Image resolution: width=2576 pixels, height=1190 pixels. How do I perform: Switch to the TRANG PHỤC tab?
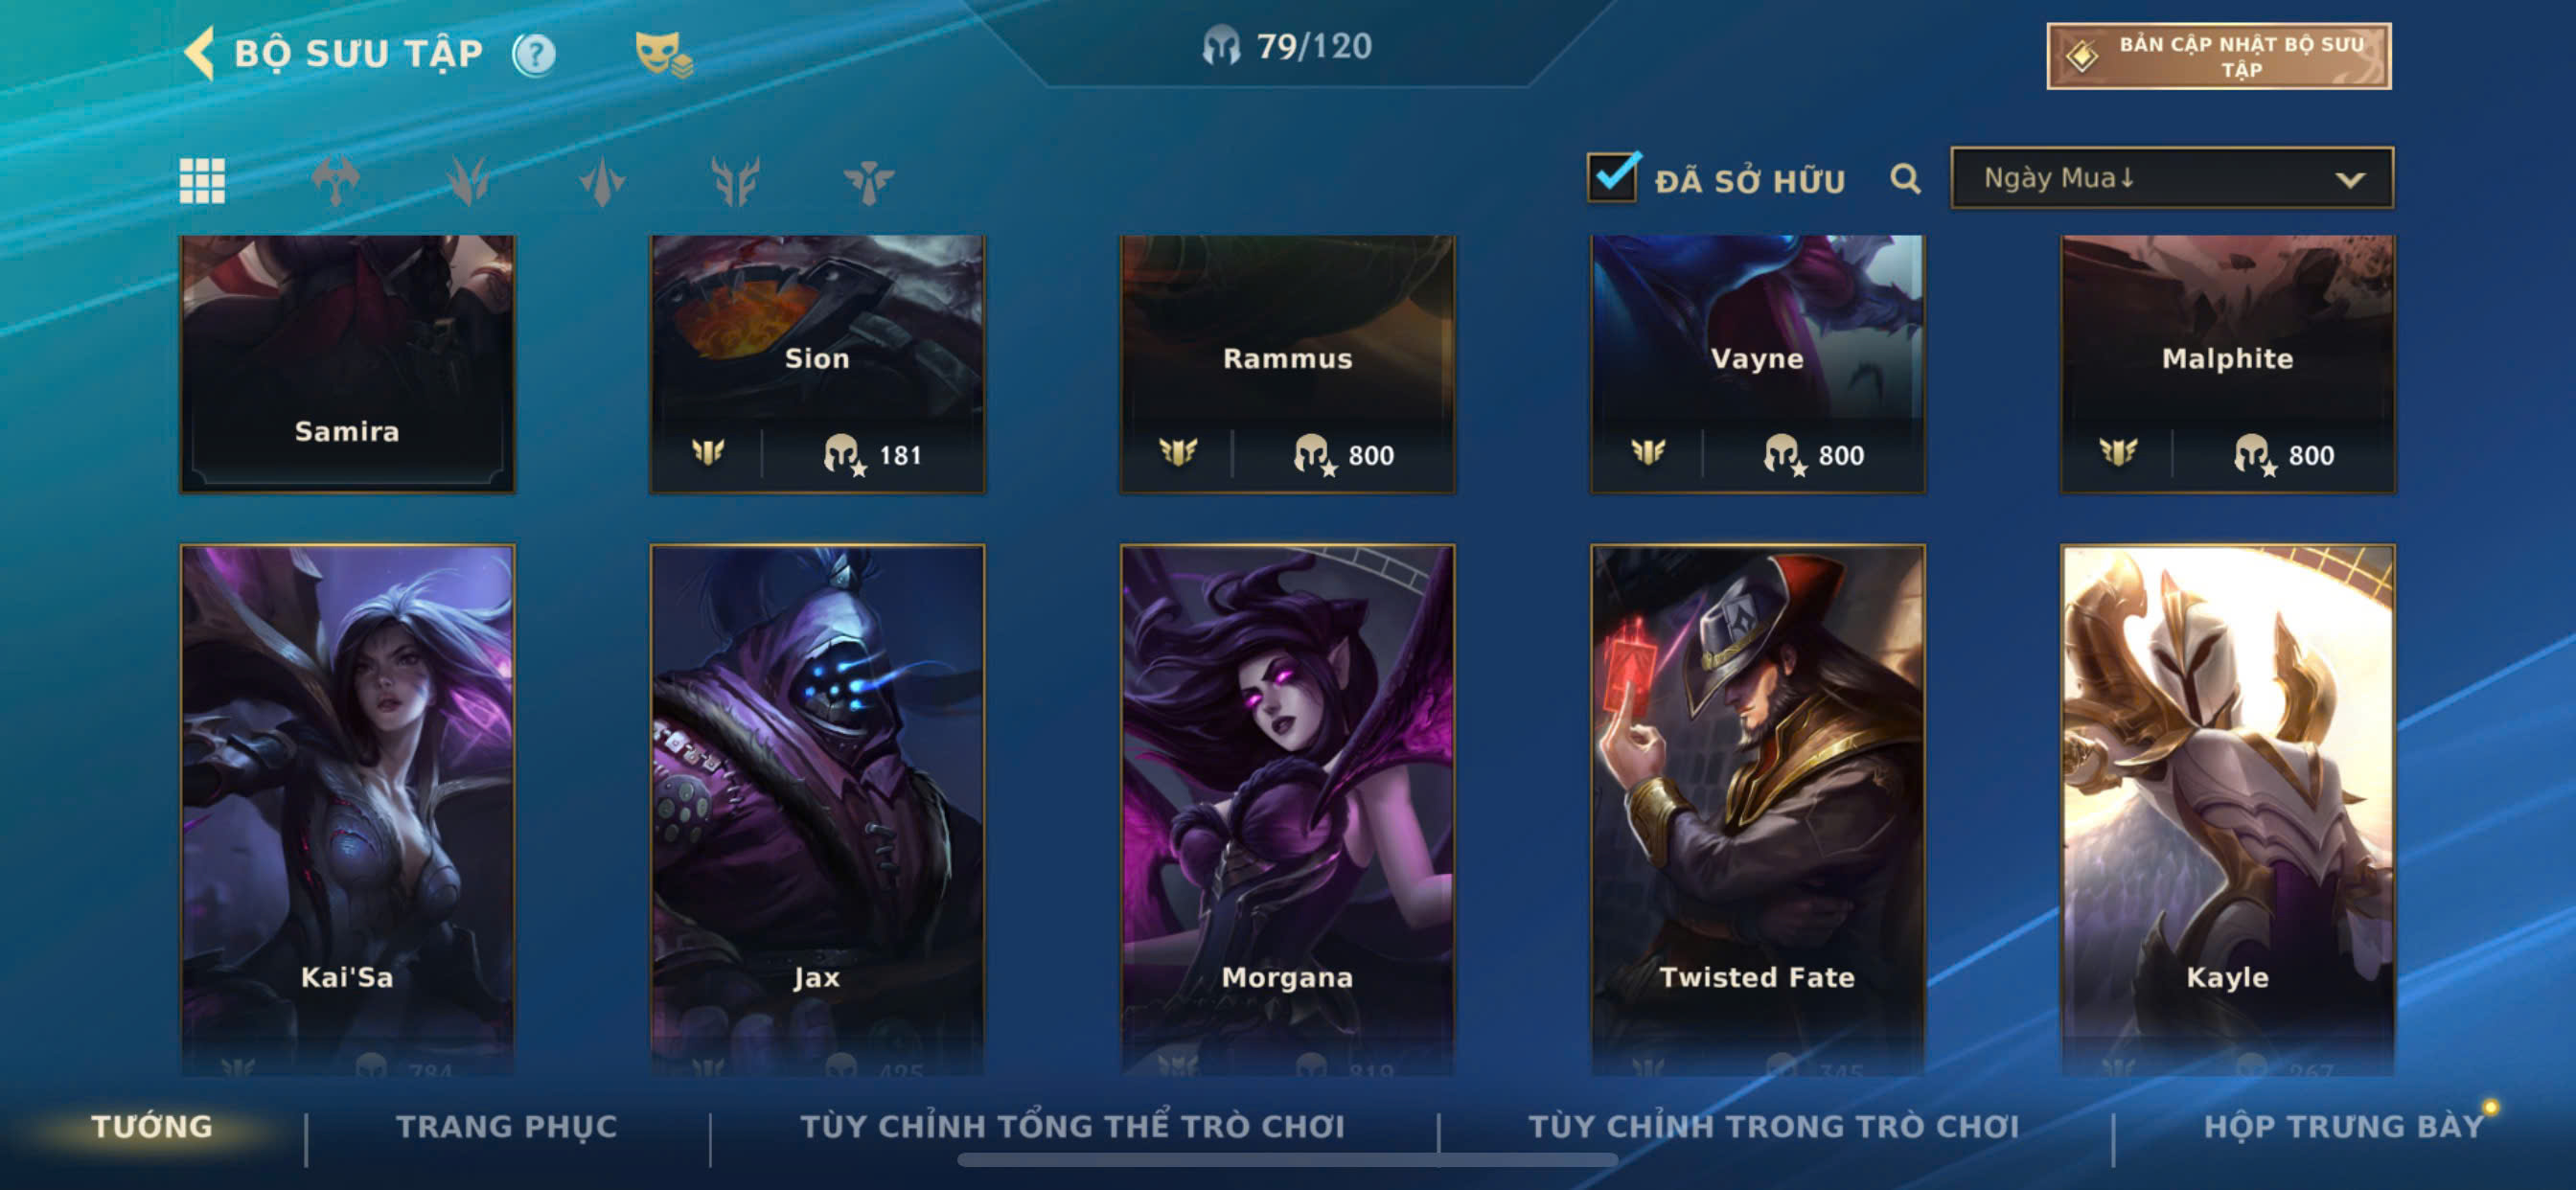pos(507,1126)
